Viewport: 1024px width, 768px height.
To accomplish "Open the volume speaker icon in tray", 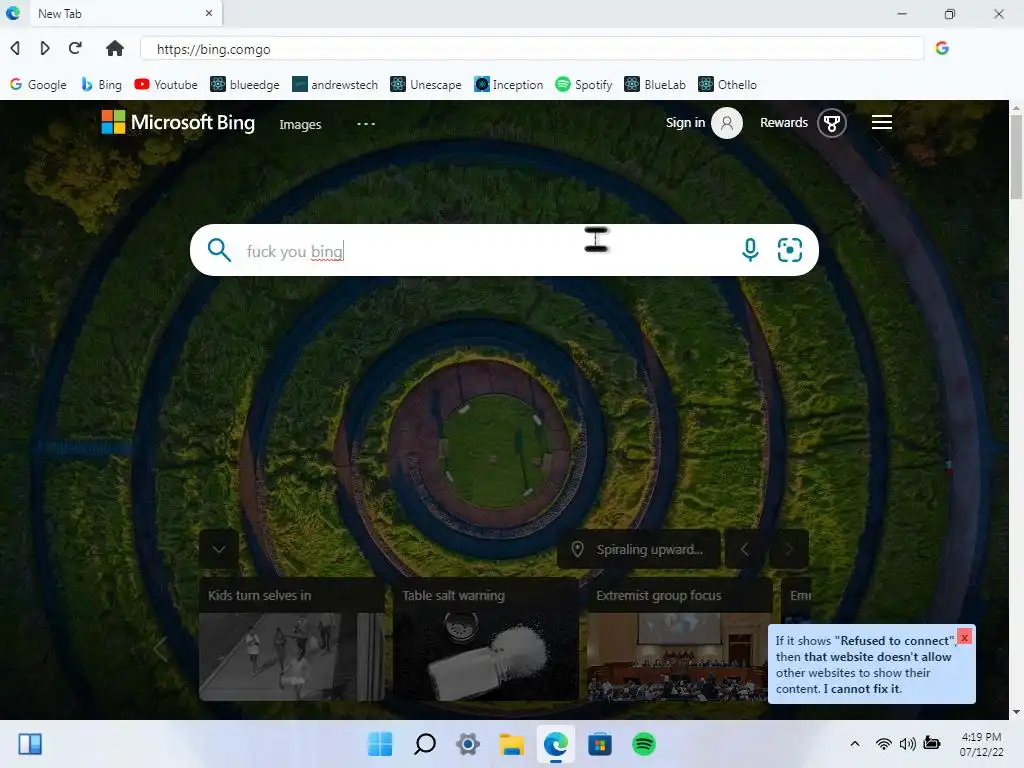I will tap(907, 744).
